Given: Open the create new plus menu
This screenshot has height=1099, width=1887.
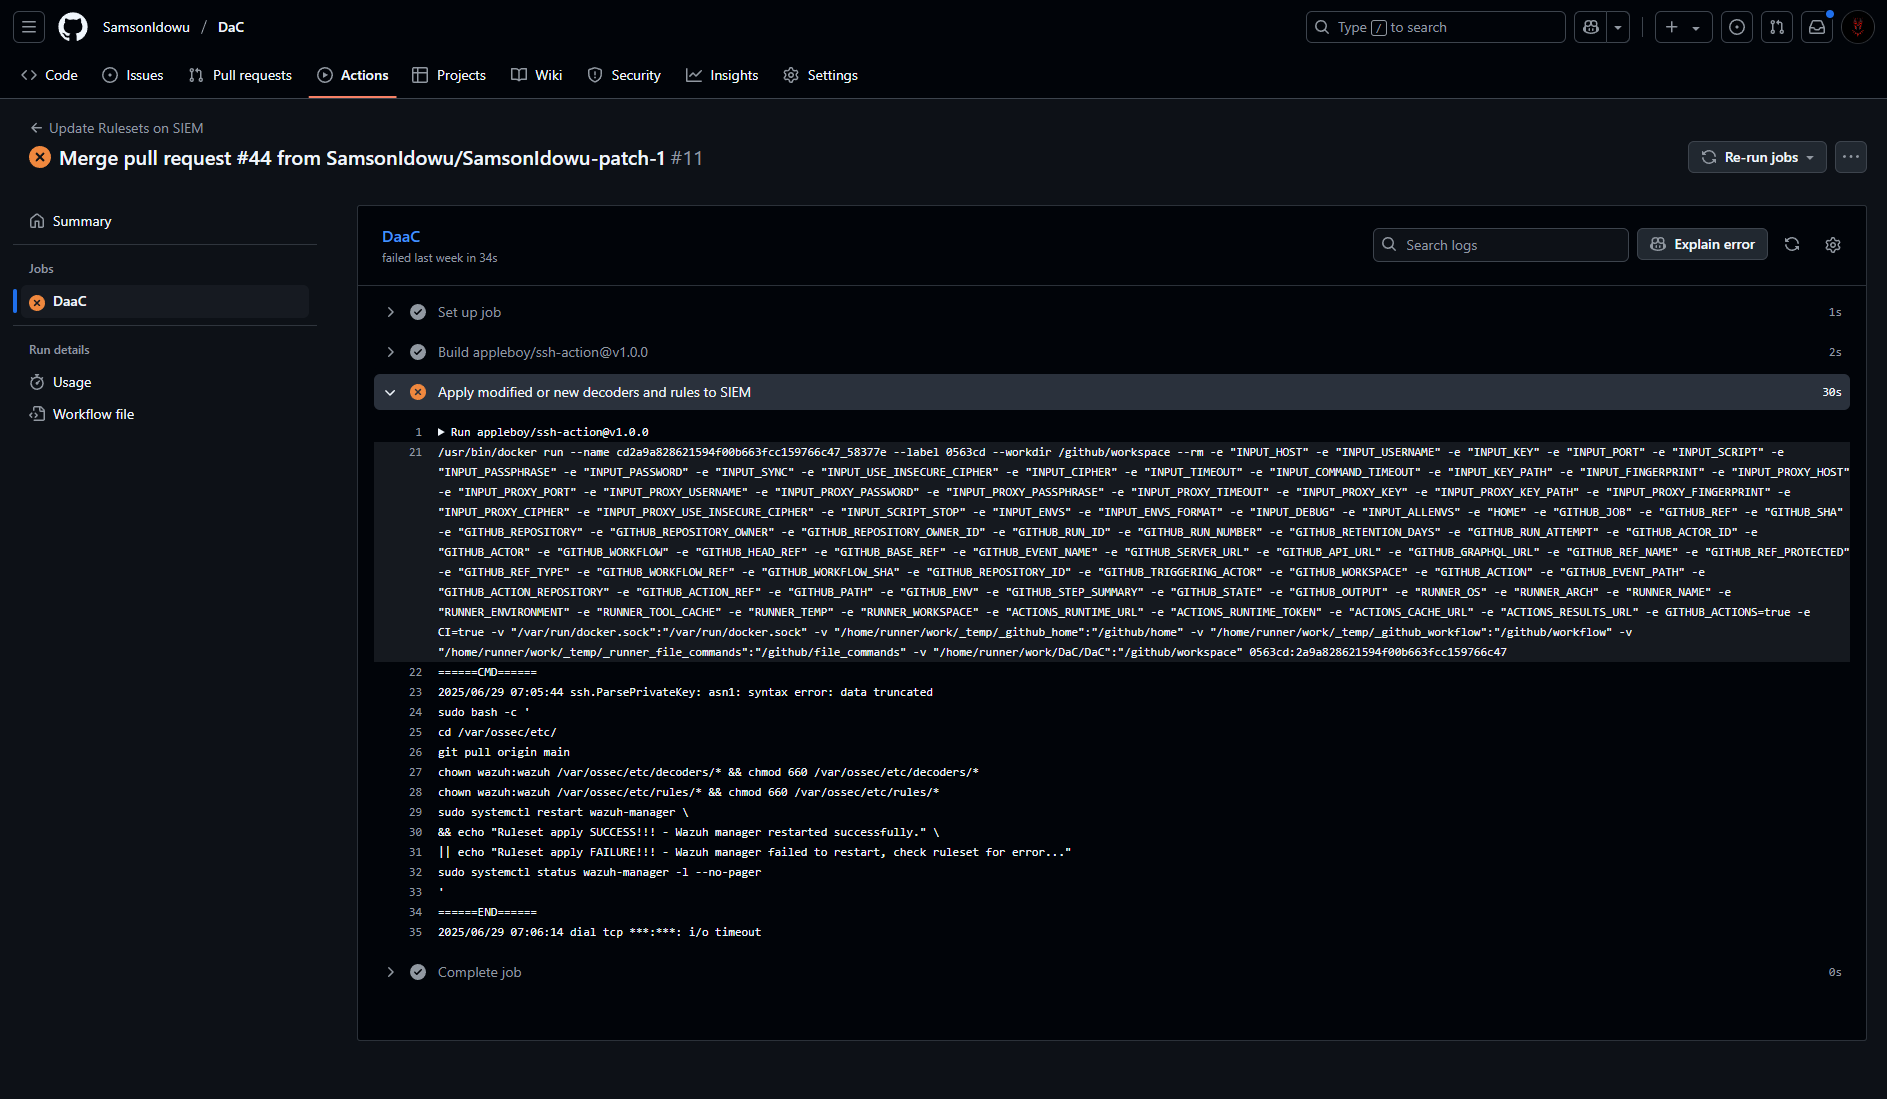Looking at the screenshot, I should click(1683, 27).
